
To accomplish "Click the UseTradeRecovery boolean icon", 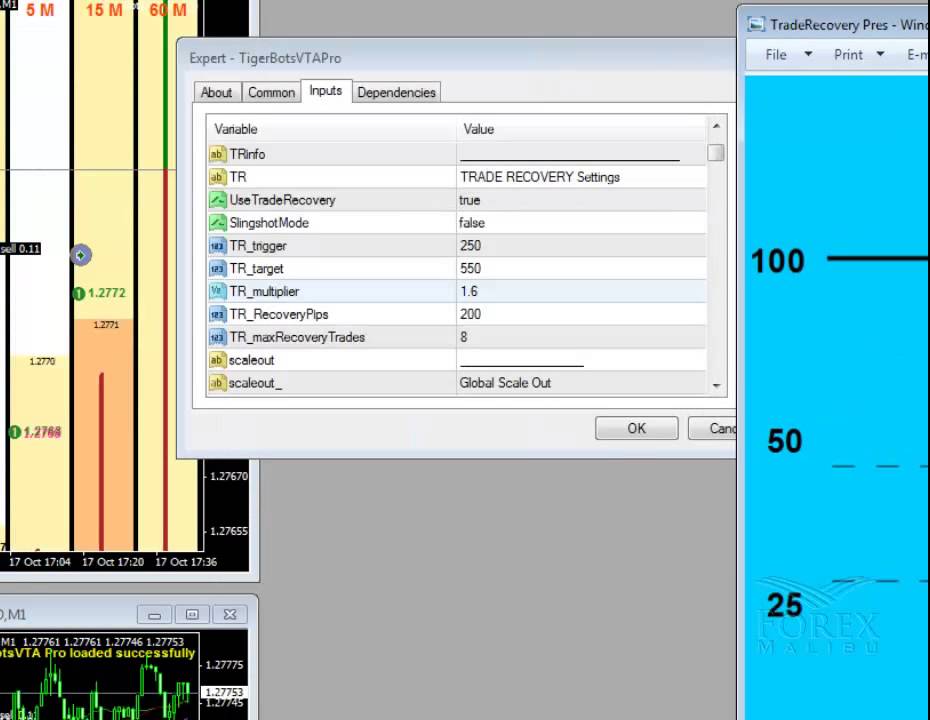I will [217, 200].
